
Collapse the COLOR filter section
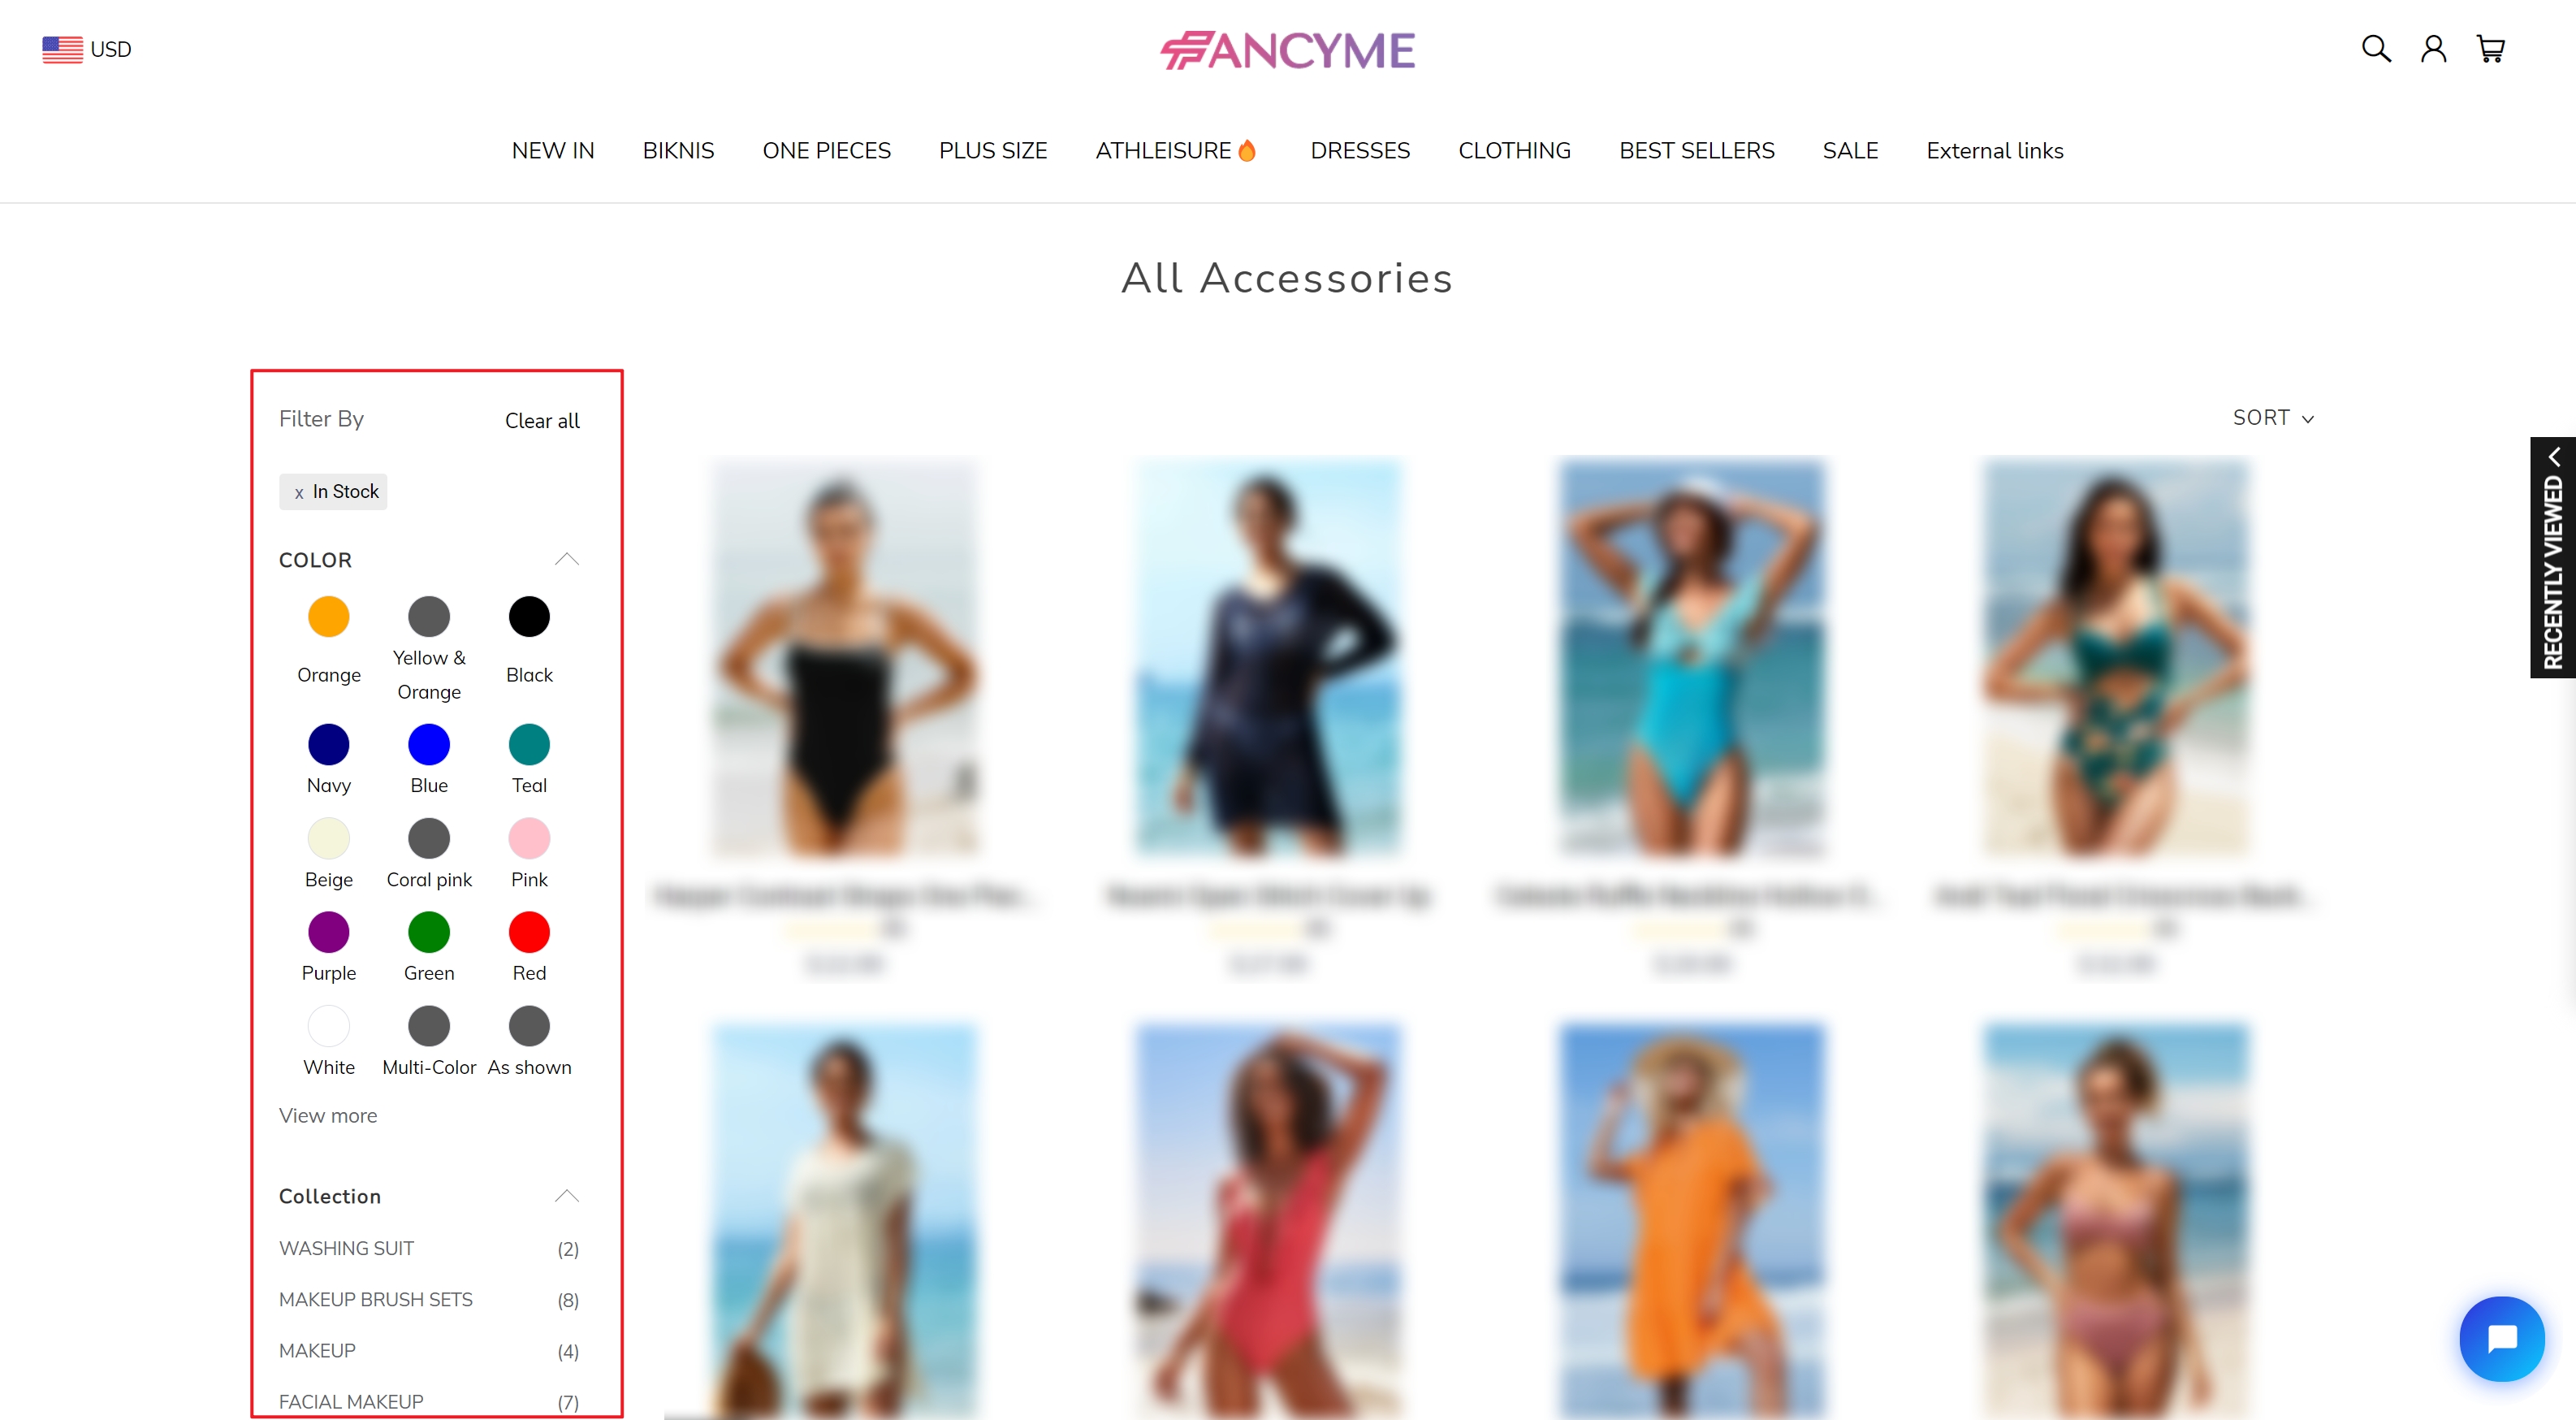click(x=567, y=559)
